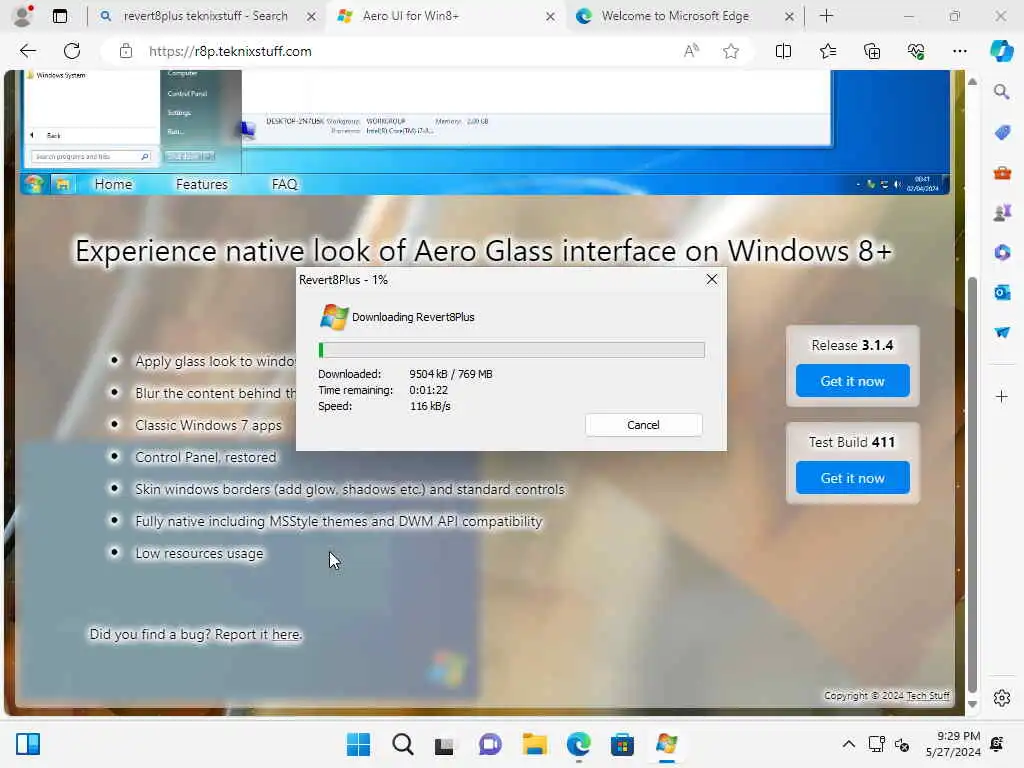Open the Edge profile avatar icon
The width and height of the screenshot is (1024, 768).
pos(22,16)
